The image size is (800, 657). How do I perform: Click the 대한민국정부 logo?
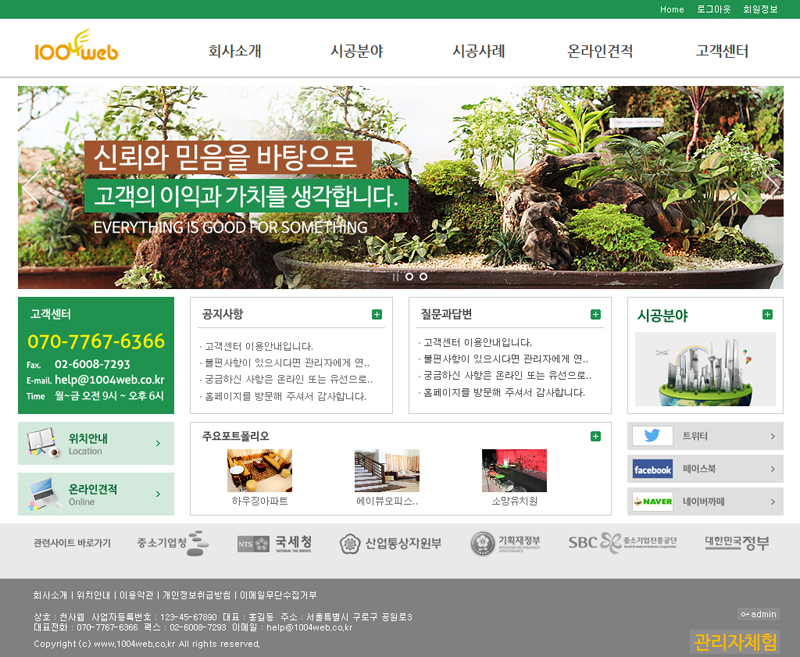[x=736, y=543]
